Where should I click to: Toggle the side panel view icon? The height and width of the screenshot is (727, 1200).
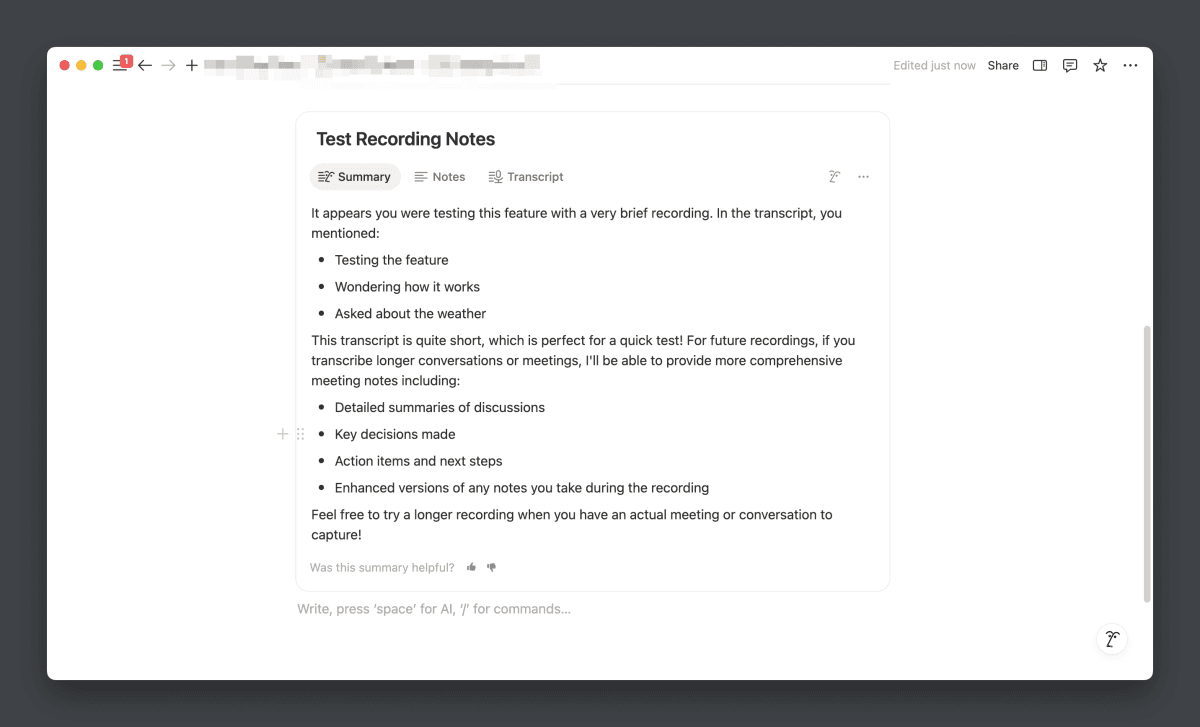click(x=1040, y=66)
